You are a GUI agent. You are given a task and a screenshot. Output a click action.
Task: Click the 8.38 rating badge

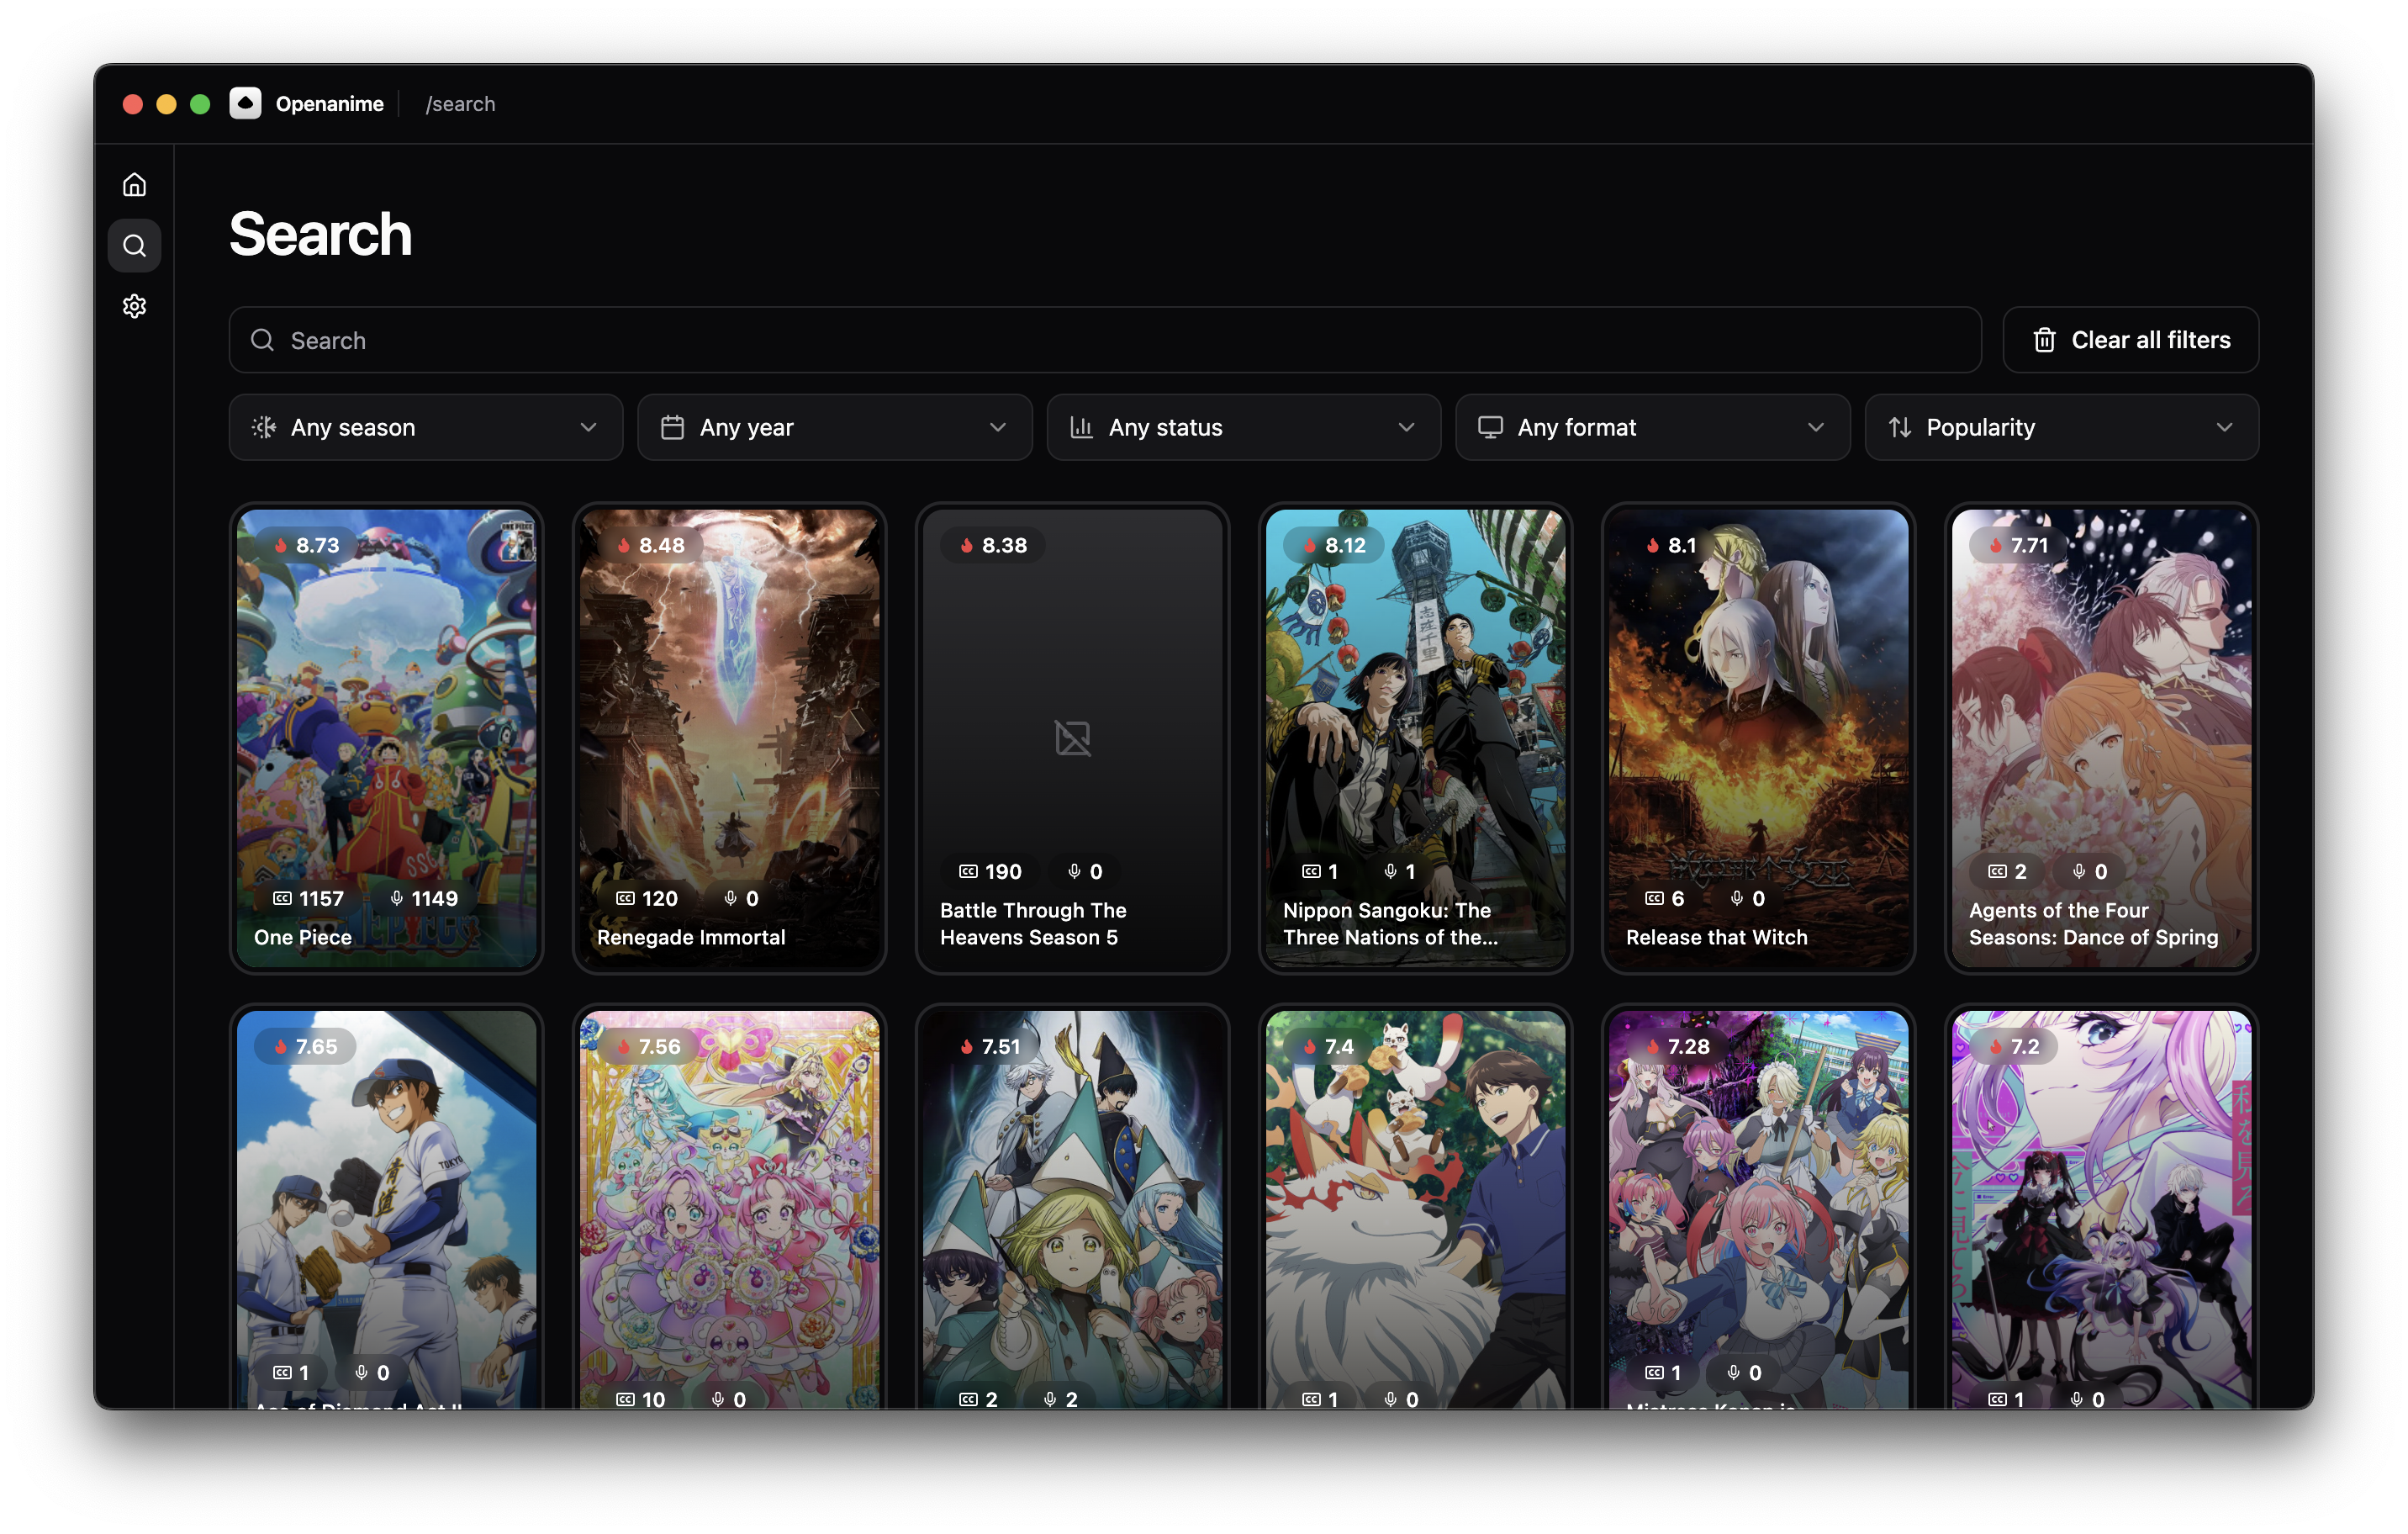coord(994,545)
